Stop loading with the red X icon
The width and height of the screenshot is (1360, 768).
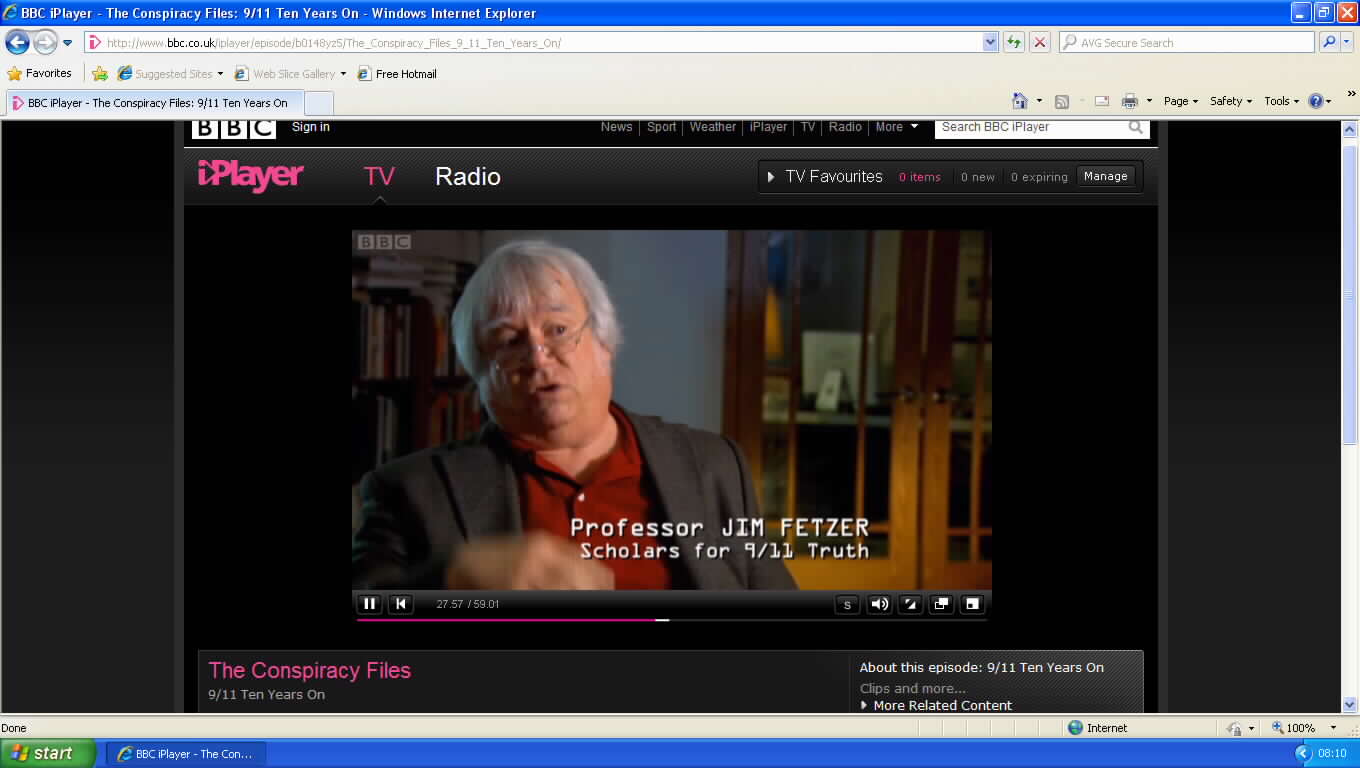[1040, 42]
